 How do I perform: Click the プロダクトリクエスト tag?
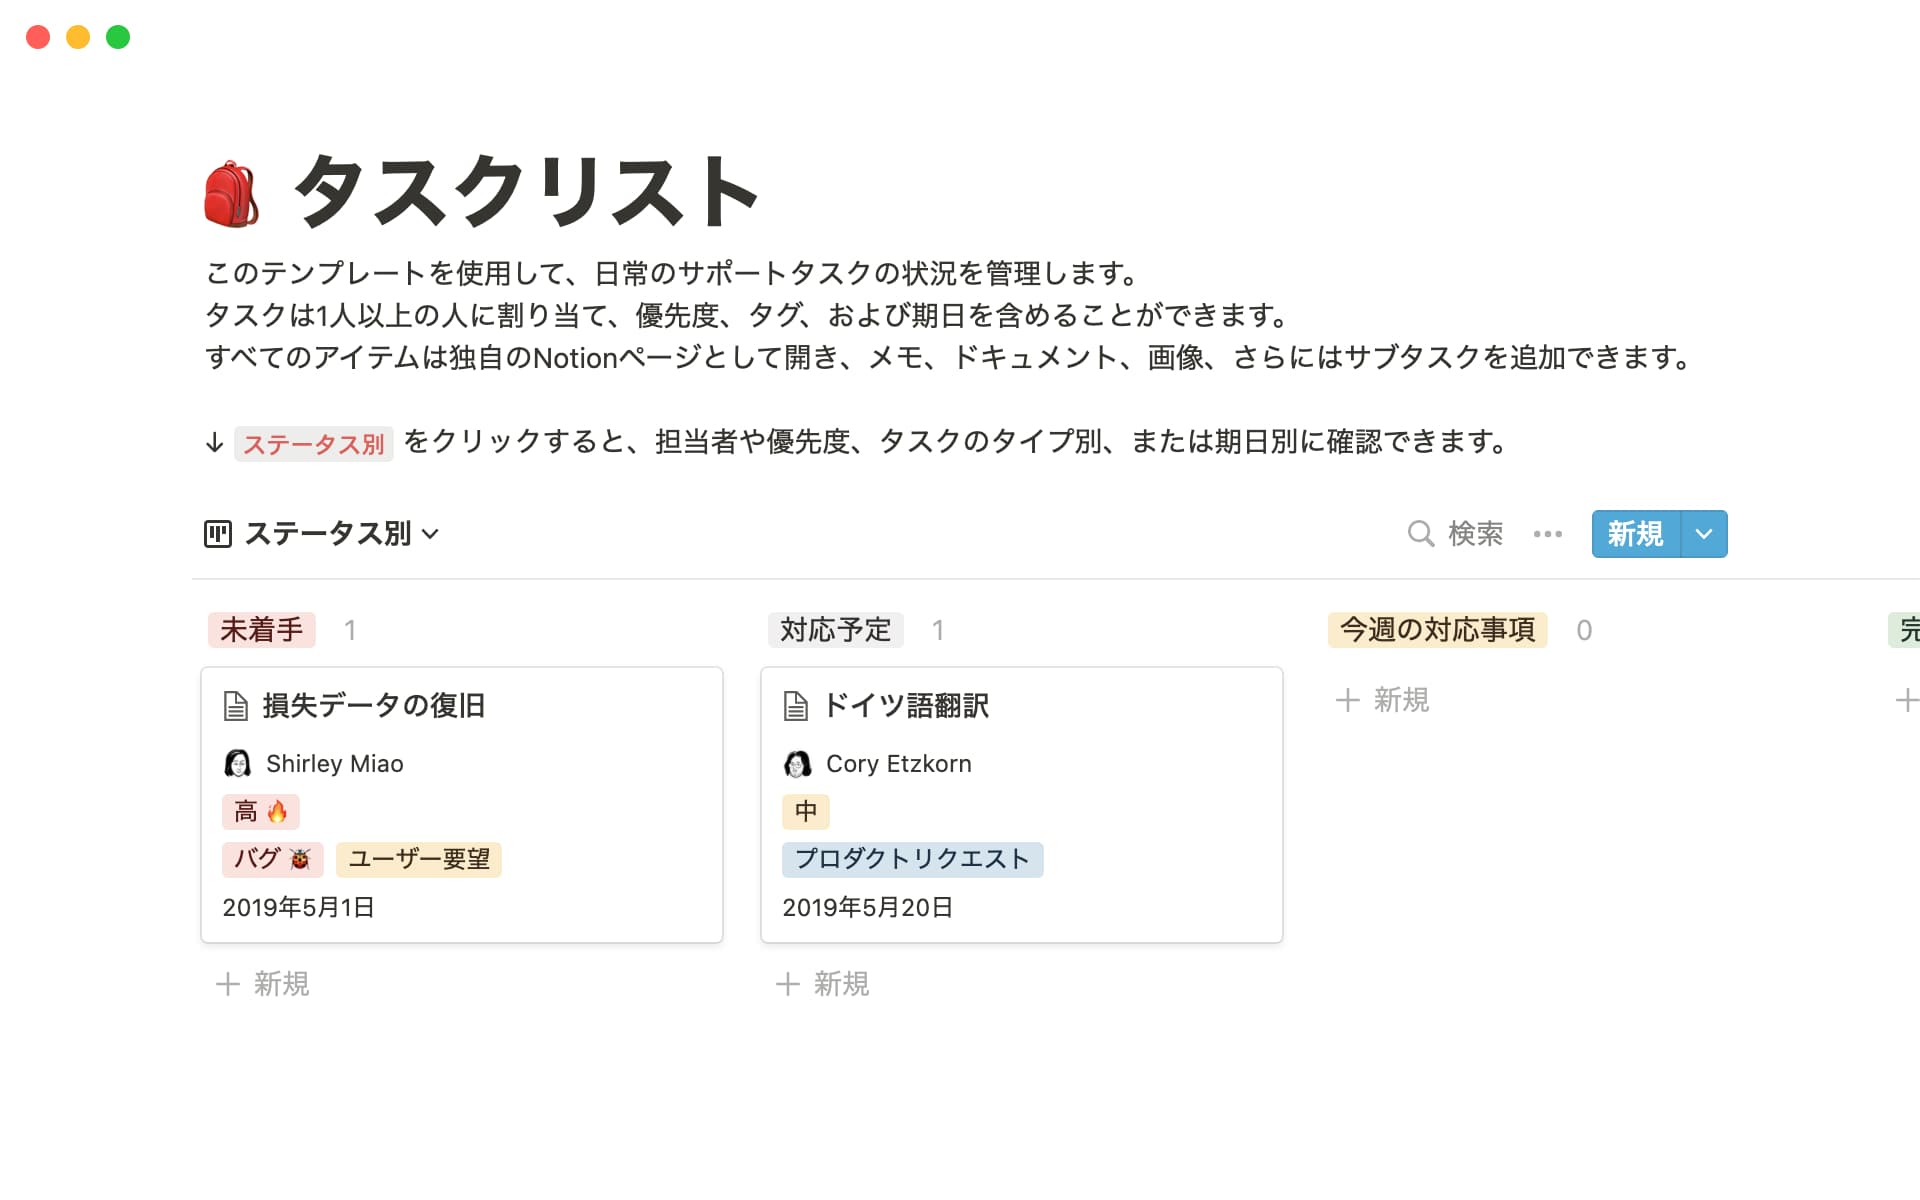[912, 859]
